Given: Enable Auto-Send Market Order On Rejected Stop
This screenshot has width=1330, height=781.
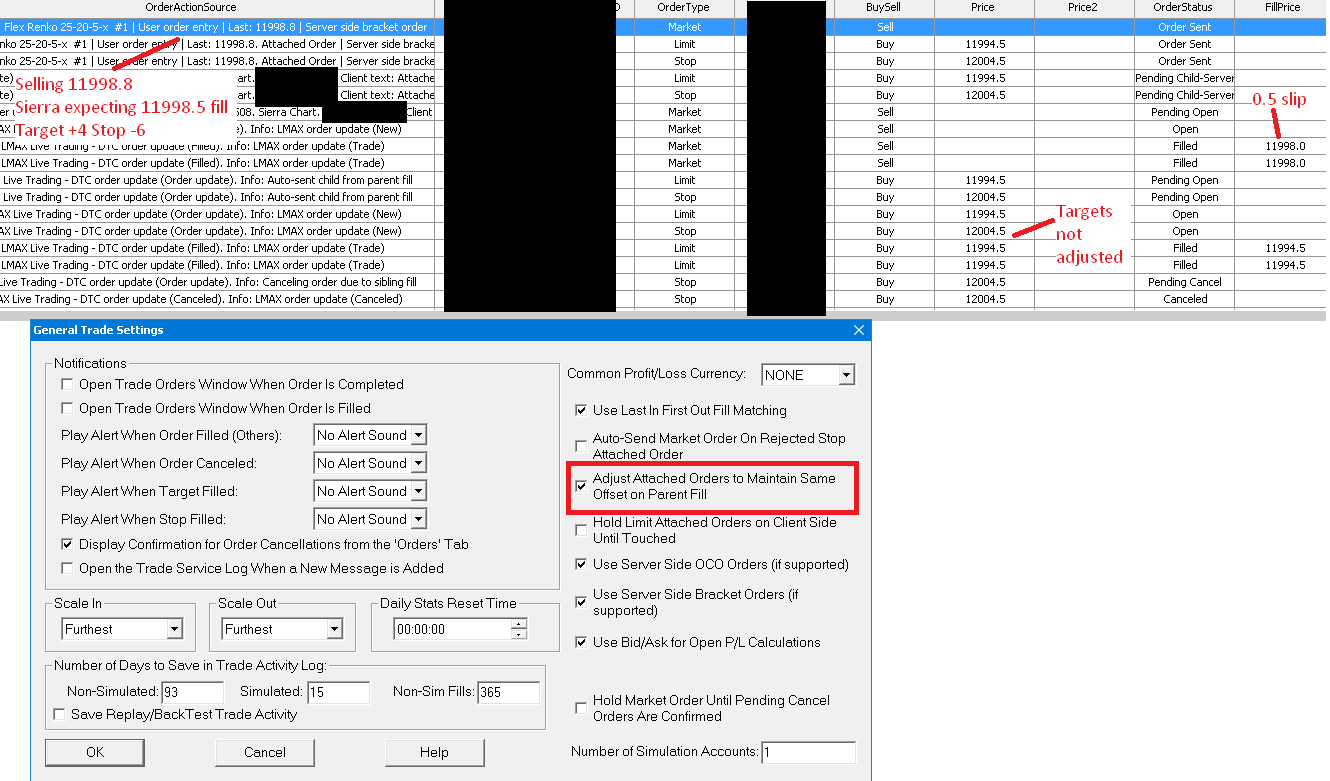Looking at the screenshot, I should 581,446.
